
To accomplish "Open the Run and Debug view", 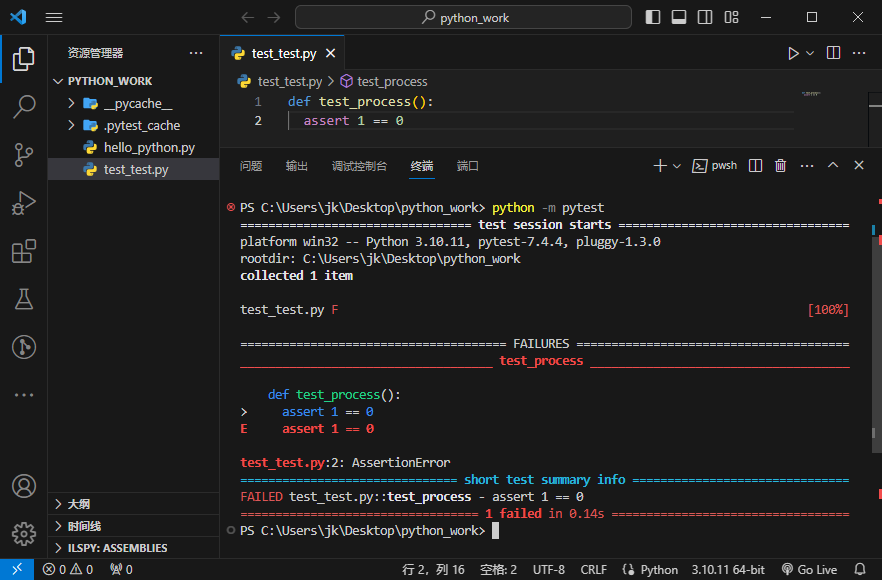I will [x=24, y=203].
